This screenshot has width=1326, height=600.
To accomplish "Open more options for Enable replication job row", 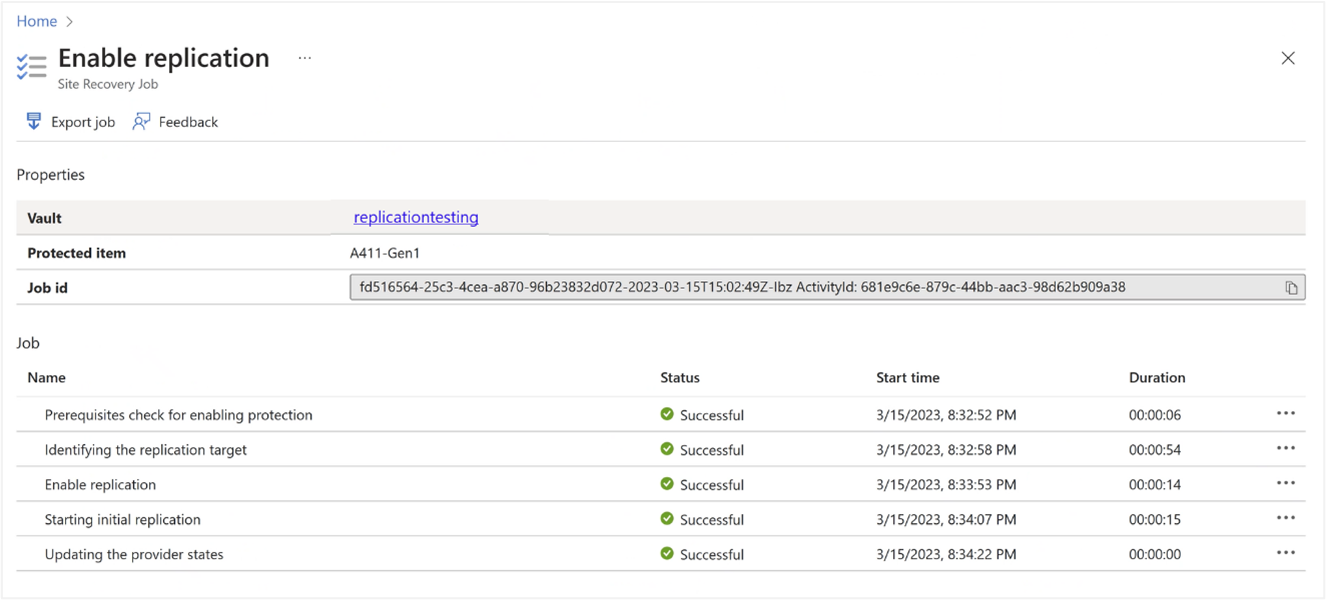I will click(x=1285, y=484).
